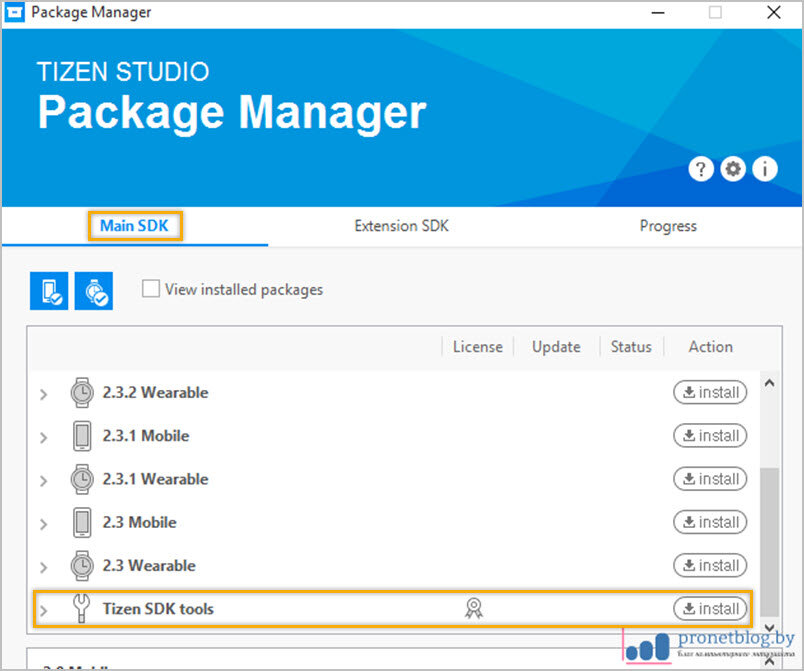Expand the 2.3.1 Wearable row
This screenshot has width=804, height=671.
(44, 480)
